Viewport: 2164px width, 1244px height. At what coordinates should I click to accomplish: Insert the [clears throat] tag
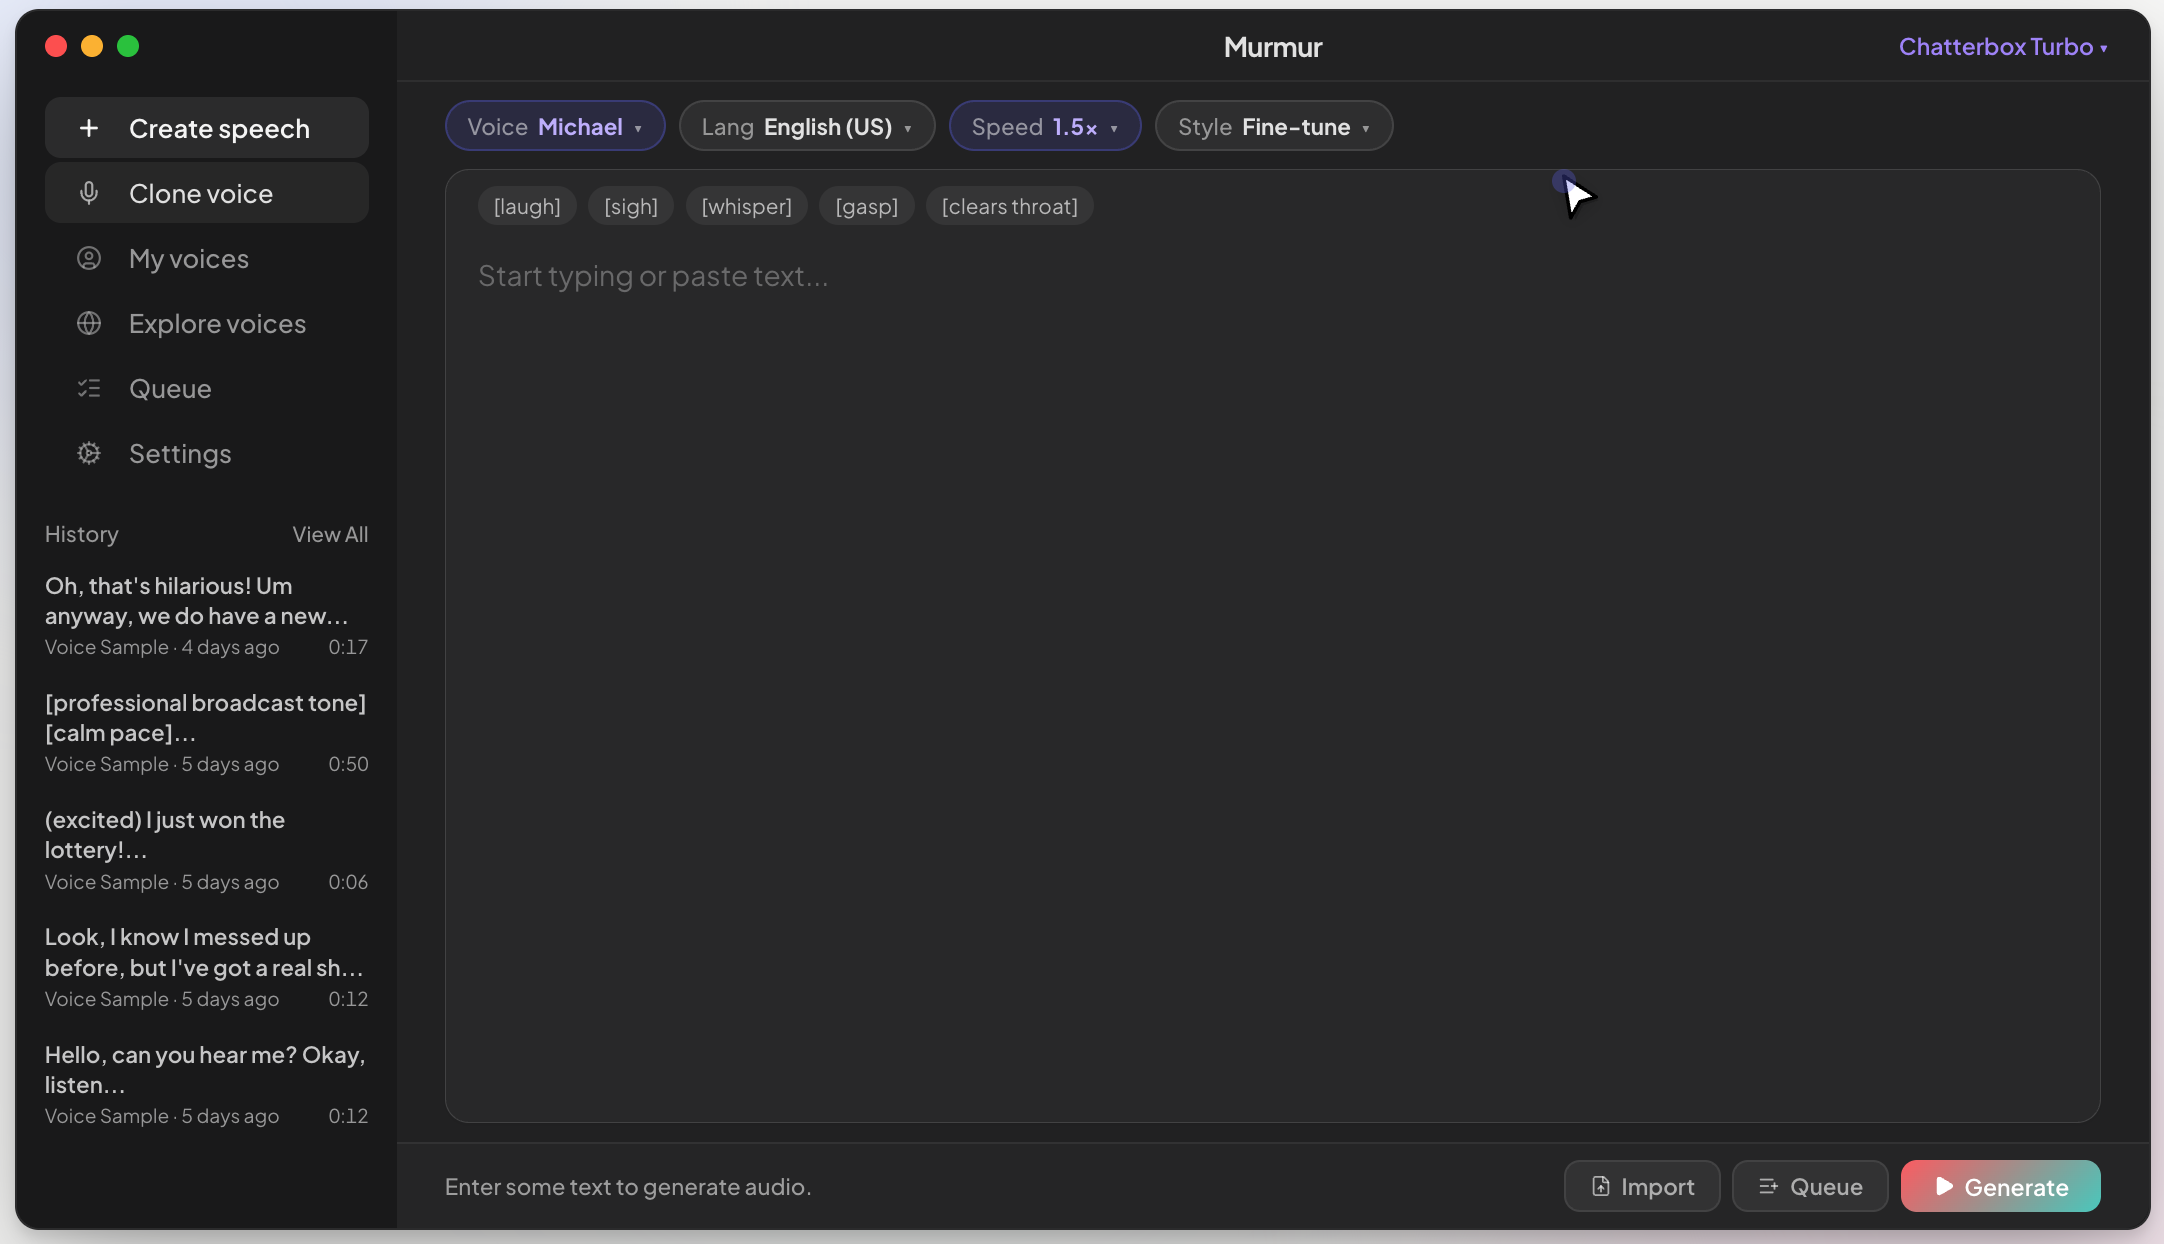click(1009, 206)
